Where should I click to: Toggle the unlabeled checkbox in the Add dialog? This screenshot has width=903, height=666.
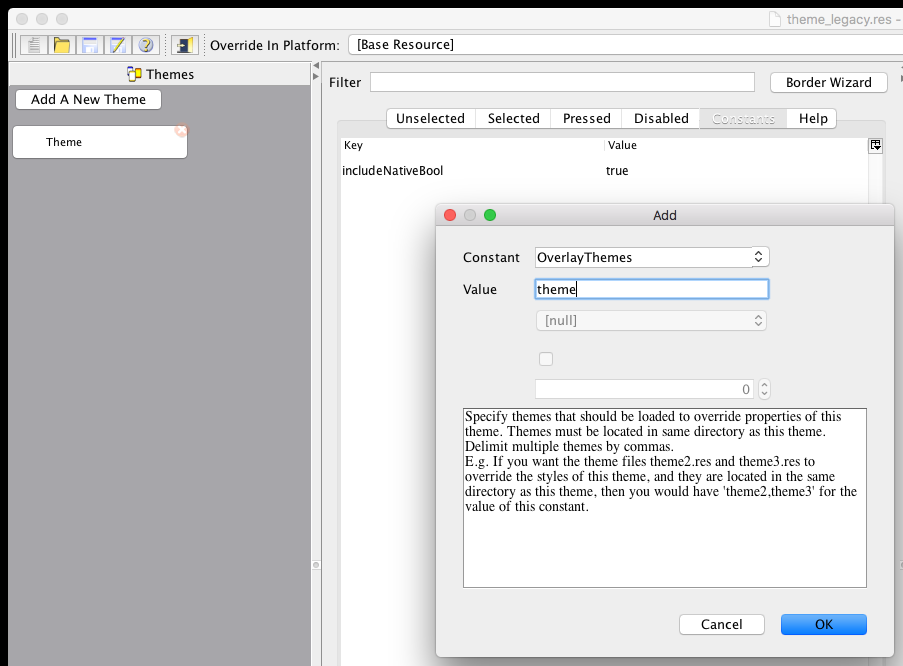[x=545, y=358]
